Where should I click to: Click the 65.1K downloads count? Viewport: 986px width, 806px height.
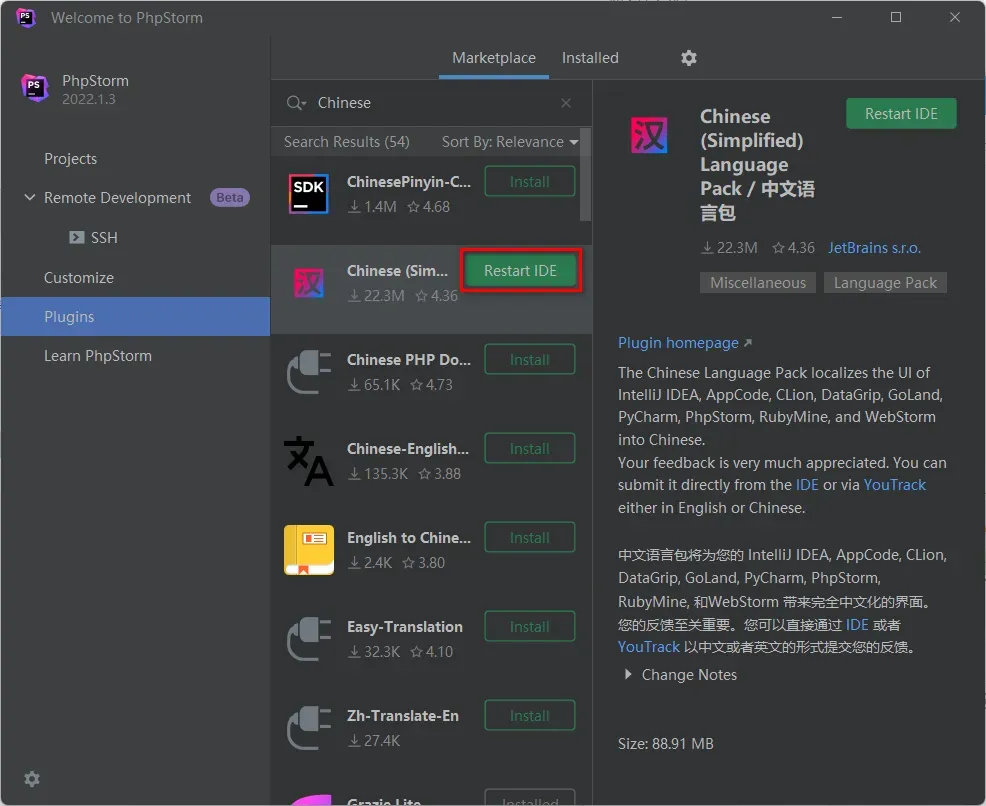point(375,385)
